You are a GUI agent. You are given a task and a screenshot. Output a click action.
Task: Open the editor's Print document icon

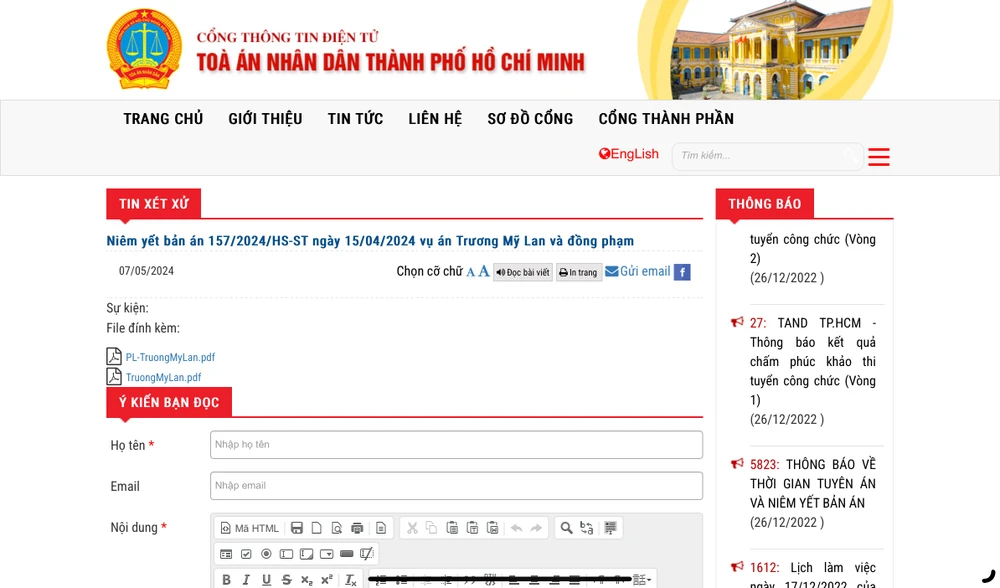coord(357,529)
